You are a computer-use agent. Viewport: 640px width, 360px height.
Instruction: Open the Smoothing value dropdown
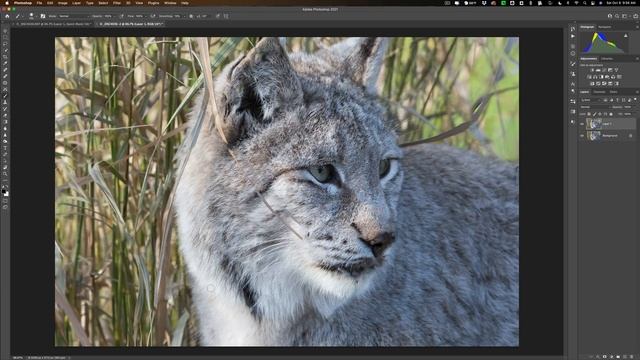click(x=184, y=16)
